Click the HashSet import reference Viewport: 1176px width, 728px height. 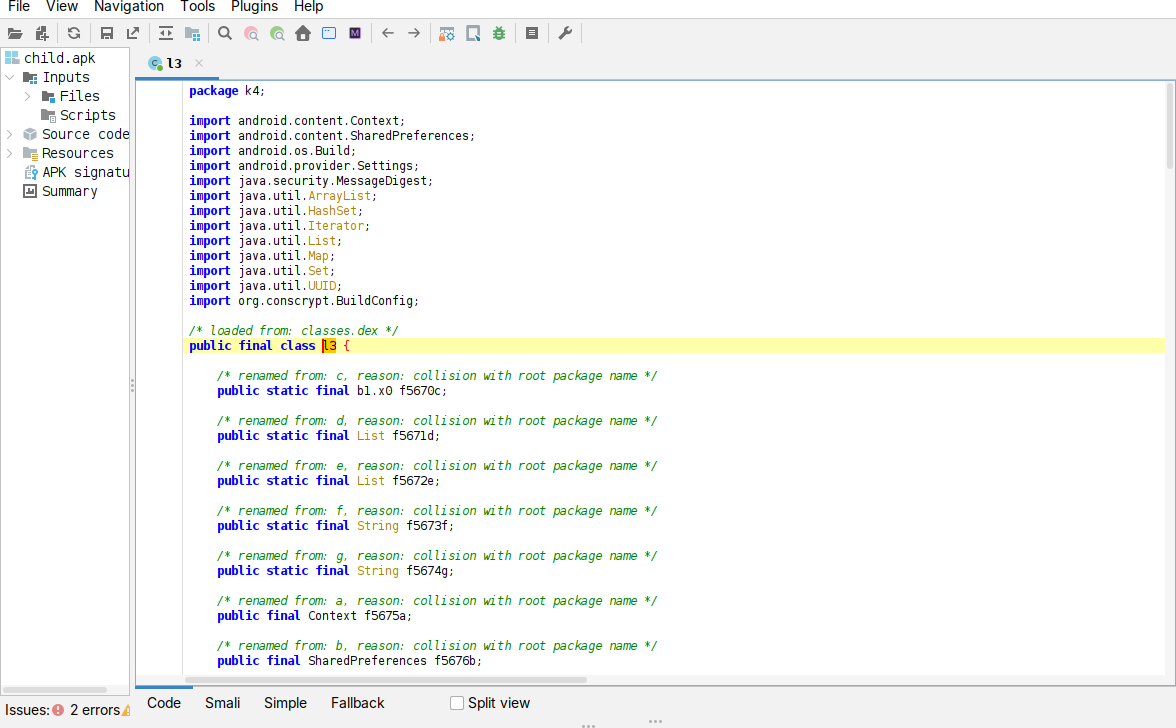pyautogui.click(x=332, y=211)
